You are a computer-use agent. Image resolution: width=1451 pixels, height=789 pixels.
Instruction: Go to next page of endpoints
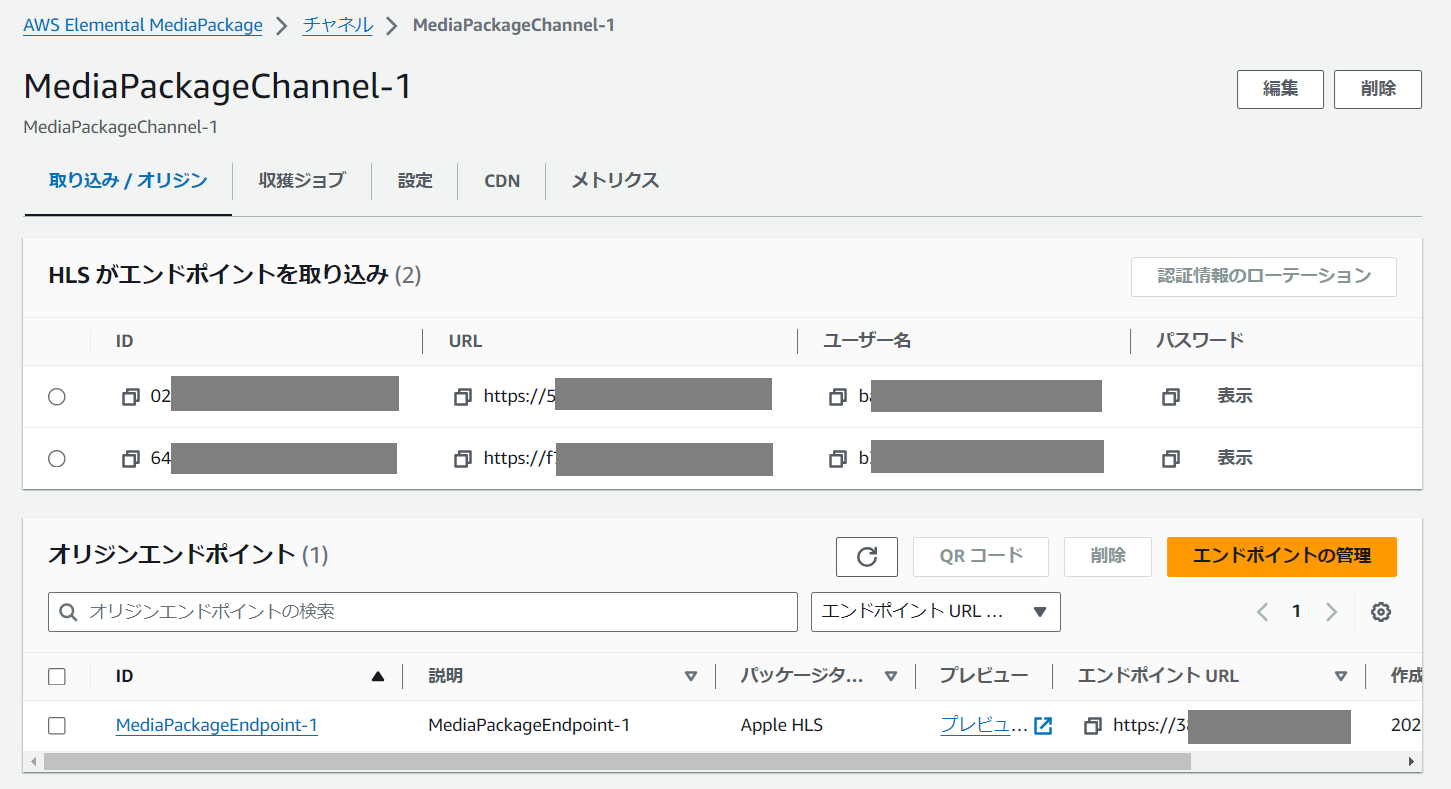[1331, 612]
